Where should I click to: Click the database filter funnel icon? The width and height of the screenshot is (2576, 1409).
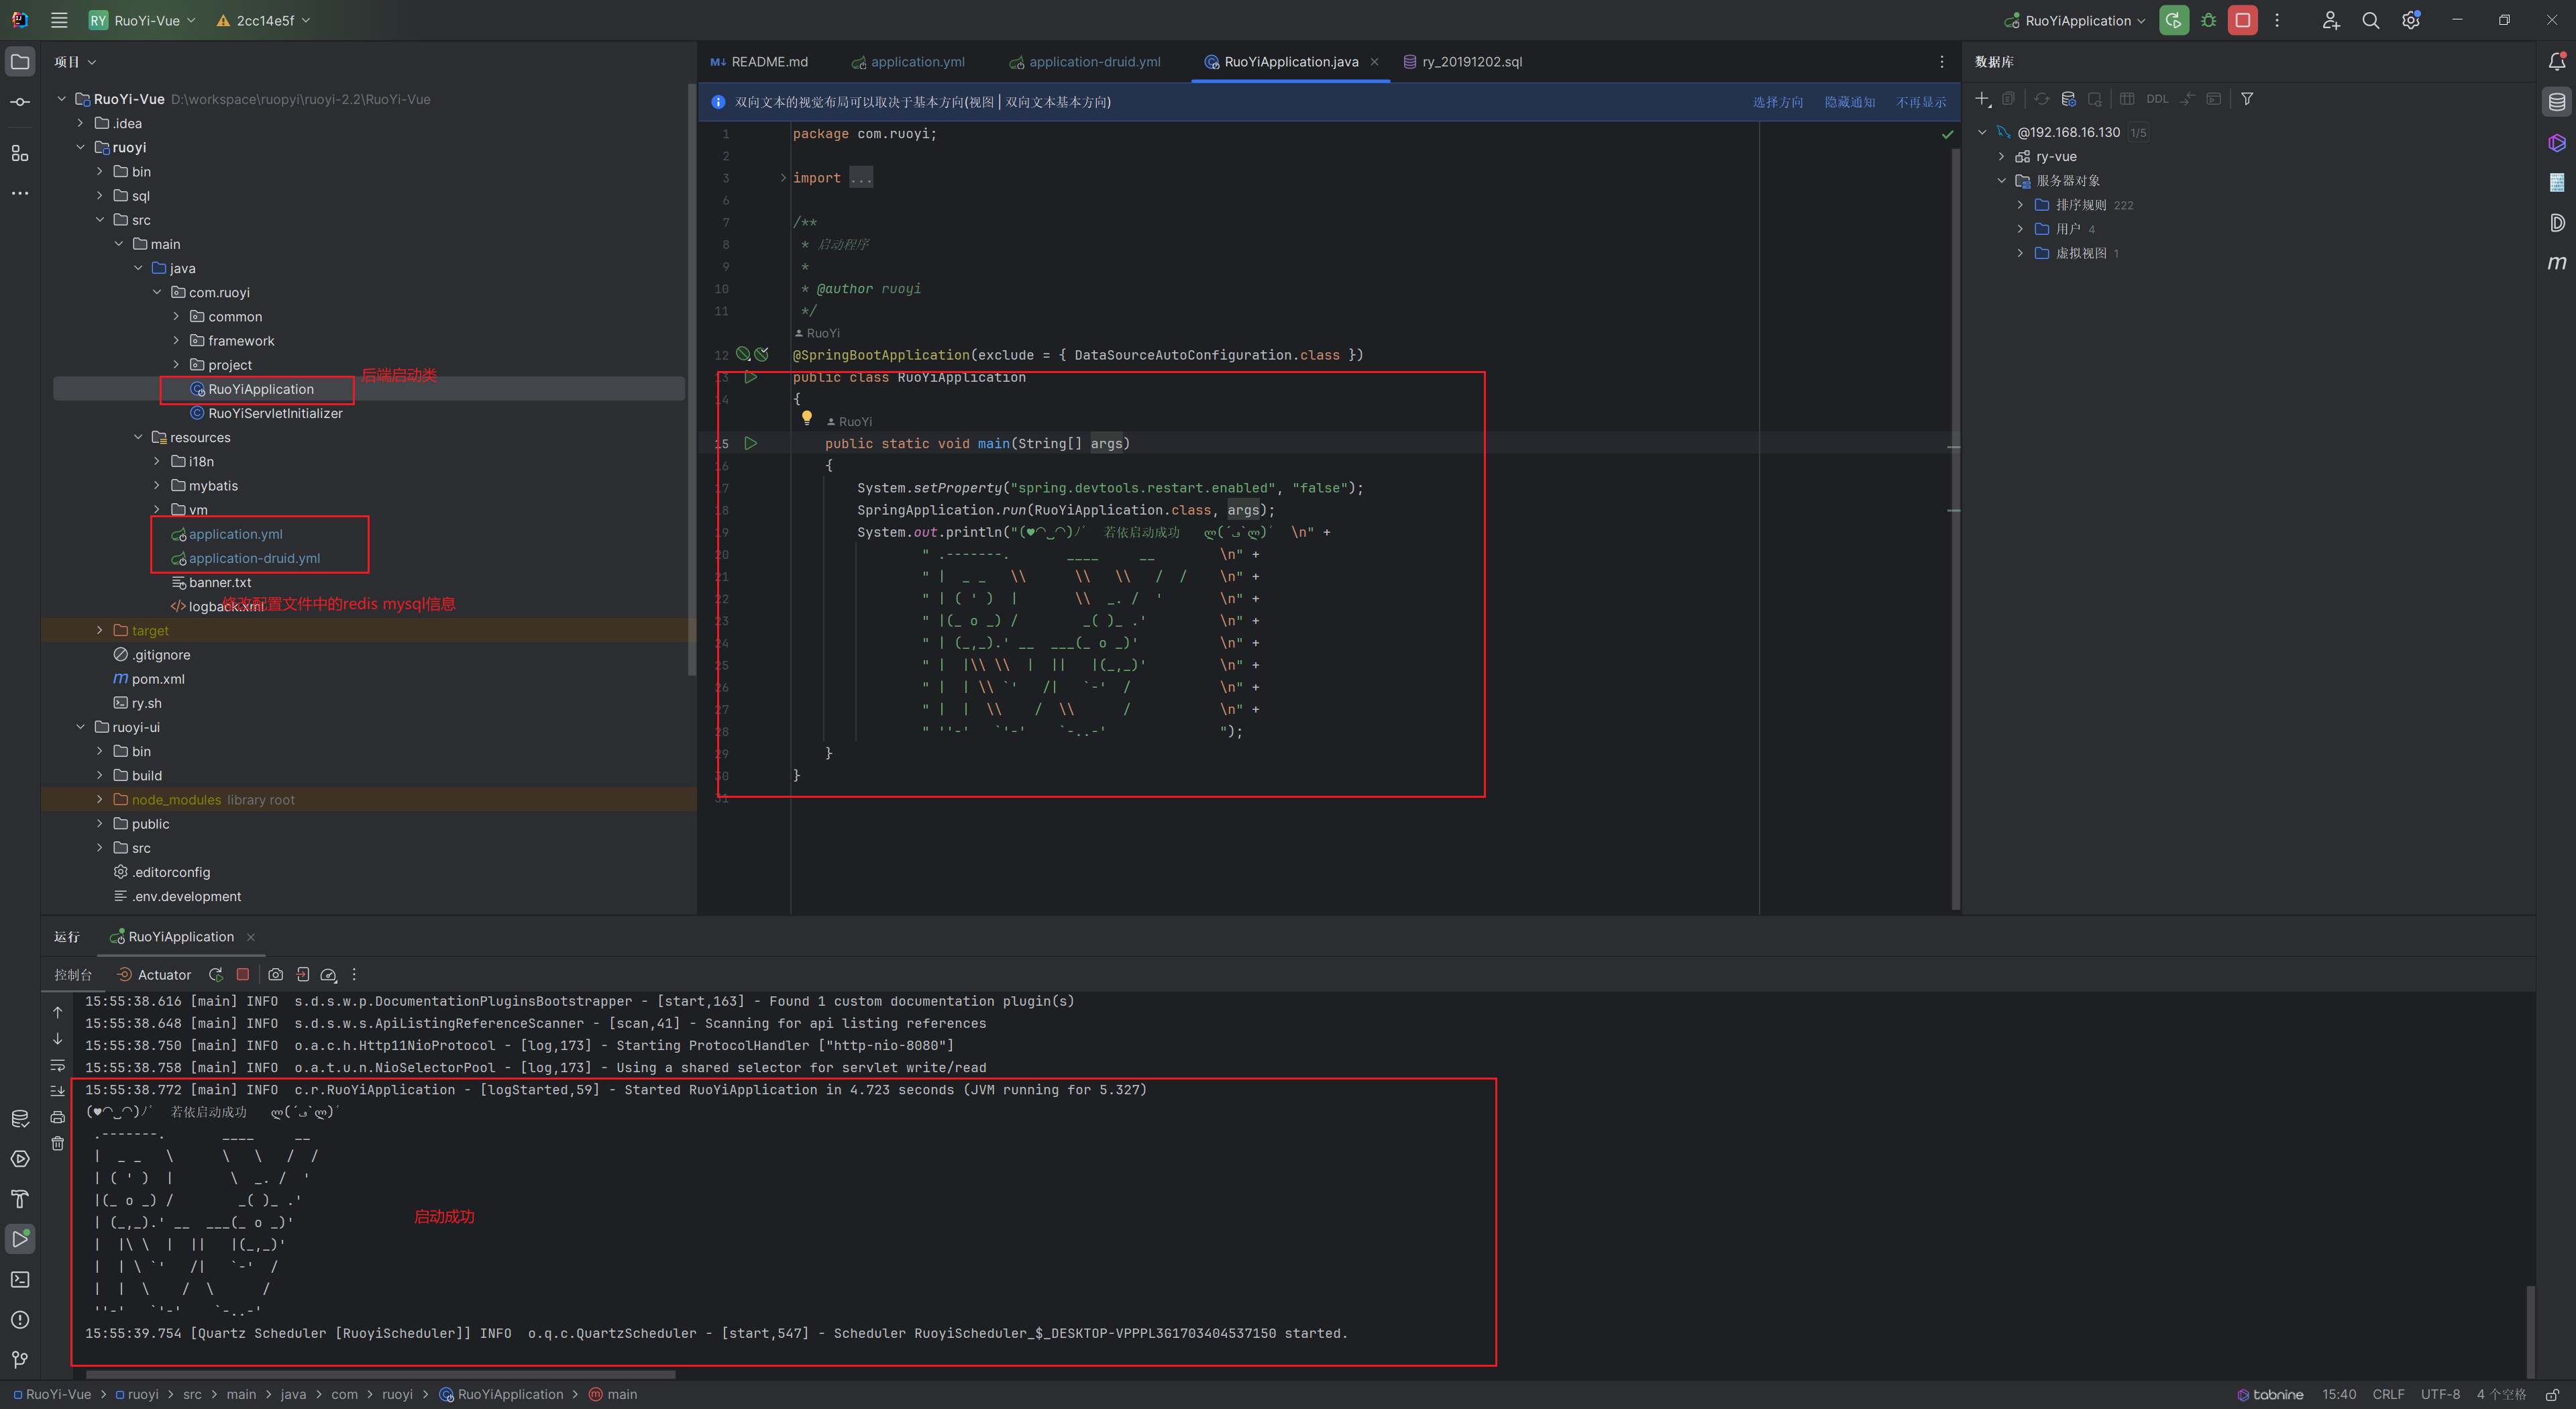[x=2247, y=99]
